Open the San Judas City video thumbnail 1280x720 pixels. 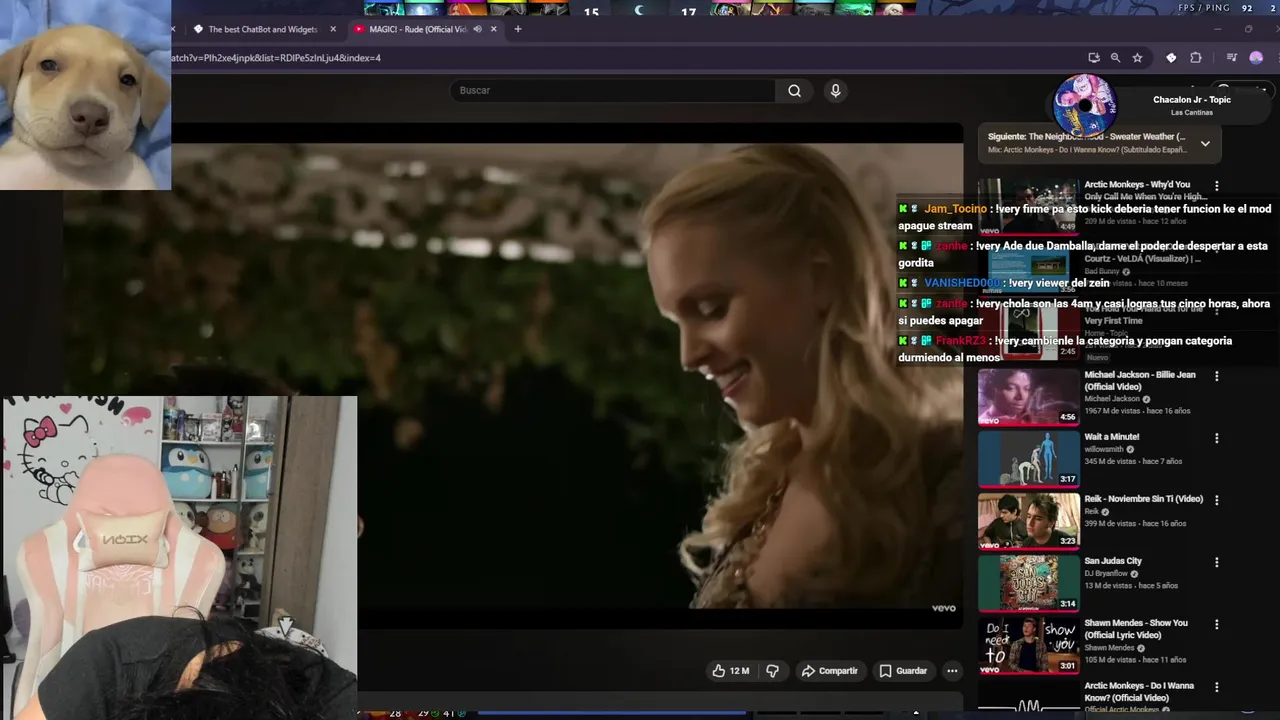click(1029, 583)
